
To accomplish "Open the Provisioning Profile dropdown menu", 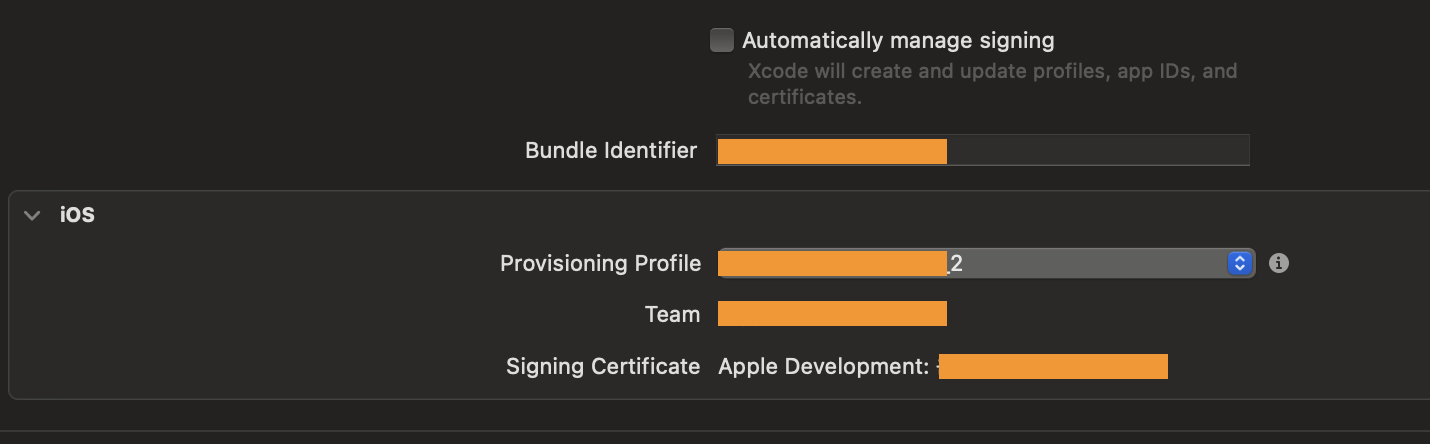I will pyautogui.click(x=1090, y=264).
